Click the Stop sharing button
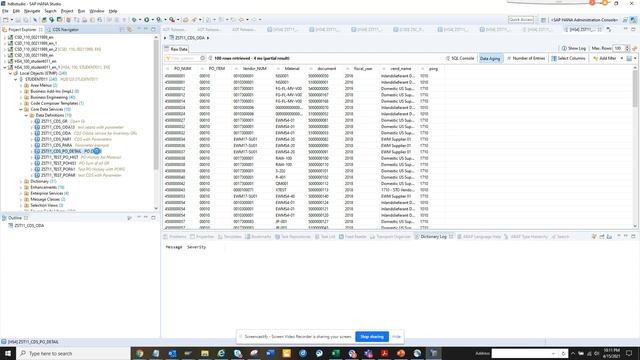The height and width of the screenshot is (360, 640). [x=372, y=337]
